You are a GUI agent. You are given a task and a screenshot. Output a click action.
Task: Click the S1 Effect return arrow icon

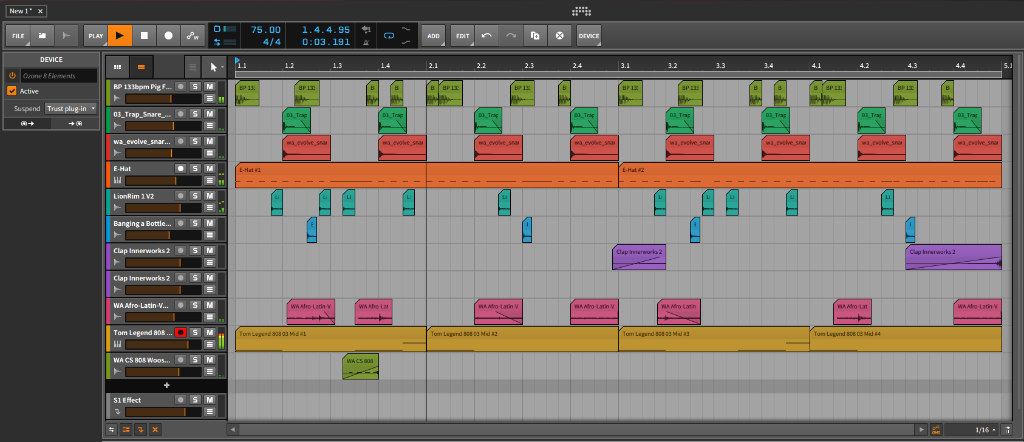pos(118,412)
